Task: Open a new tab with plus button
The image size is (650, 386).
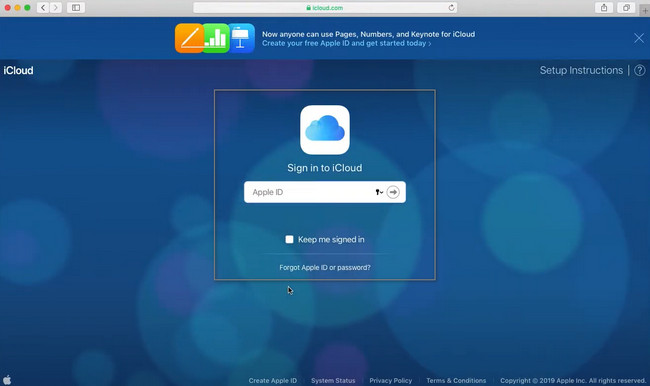Action: tap(645, 10)
